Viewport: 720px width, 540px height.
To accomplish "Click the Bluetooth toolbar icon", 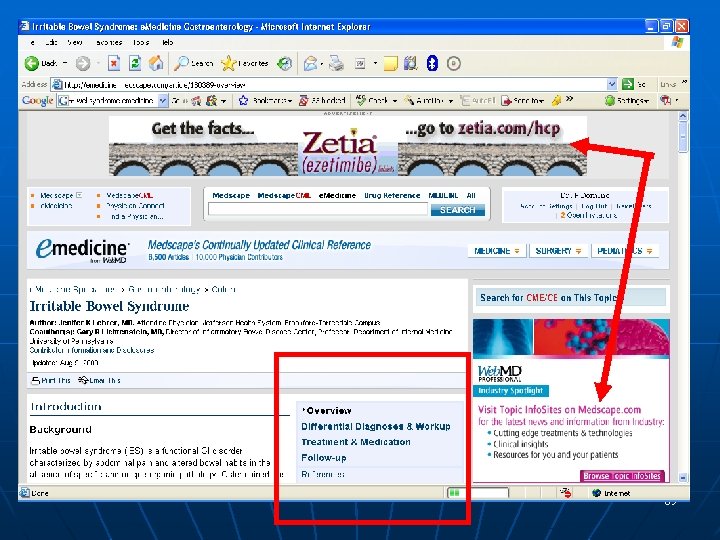I will coord(432,63).
